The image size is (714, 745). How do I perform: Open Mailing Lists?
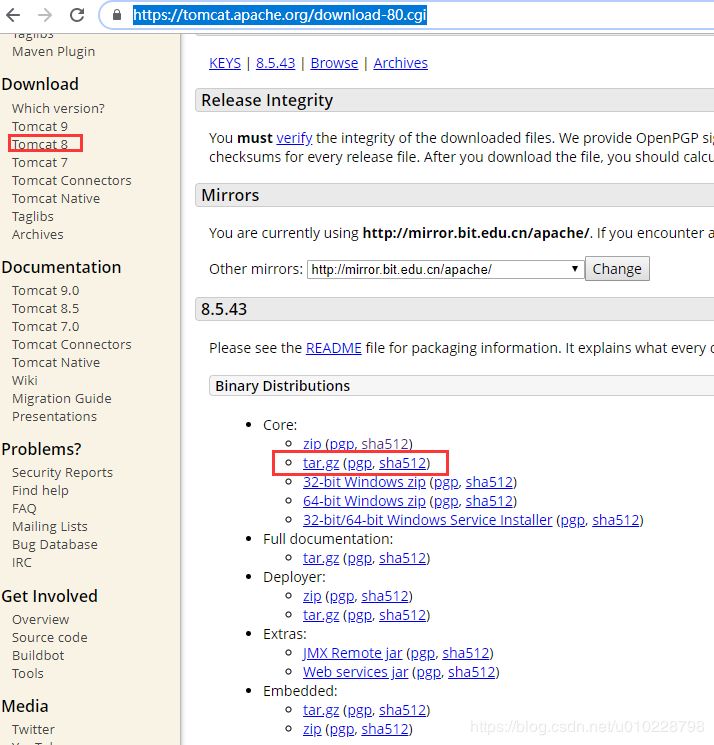pyautogui.click(x=50, y=527)
